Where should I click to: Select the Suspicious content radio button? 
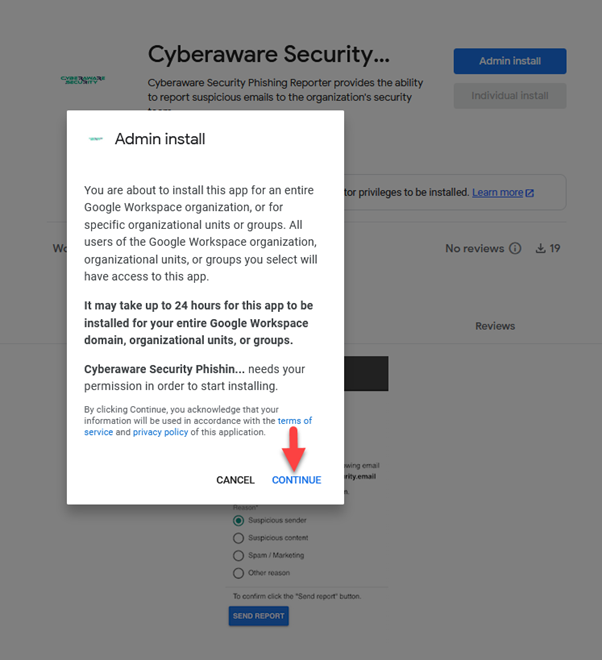(238, 538)
